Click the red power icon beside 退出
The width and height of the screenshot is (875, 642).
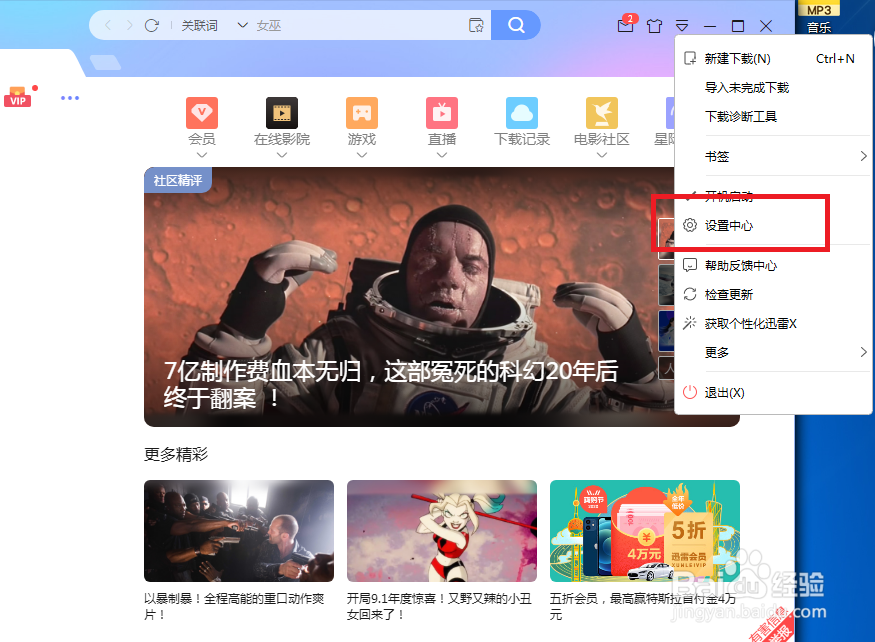coord(690,392)
